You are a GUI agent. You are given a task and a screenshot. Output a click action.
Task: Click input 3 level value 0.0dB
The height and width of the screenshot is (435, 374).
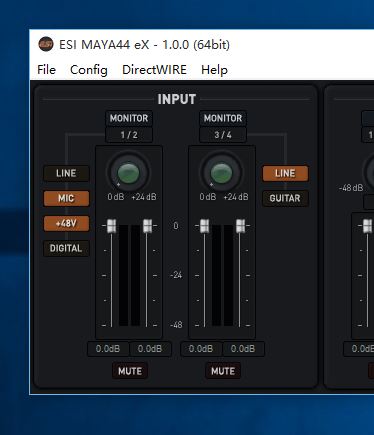(x=201, y=349)
